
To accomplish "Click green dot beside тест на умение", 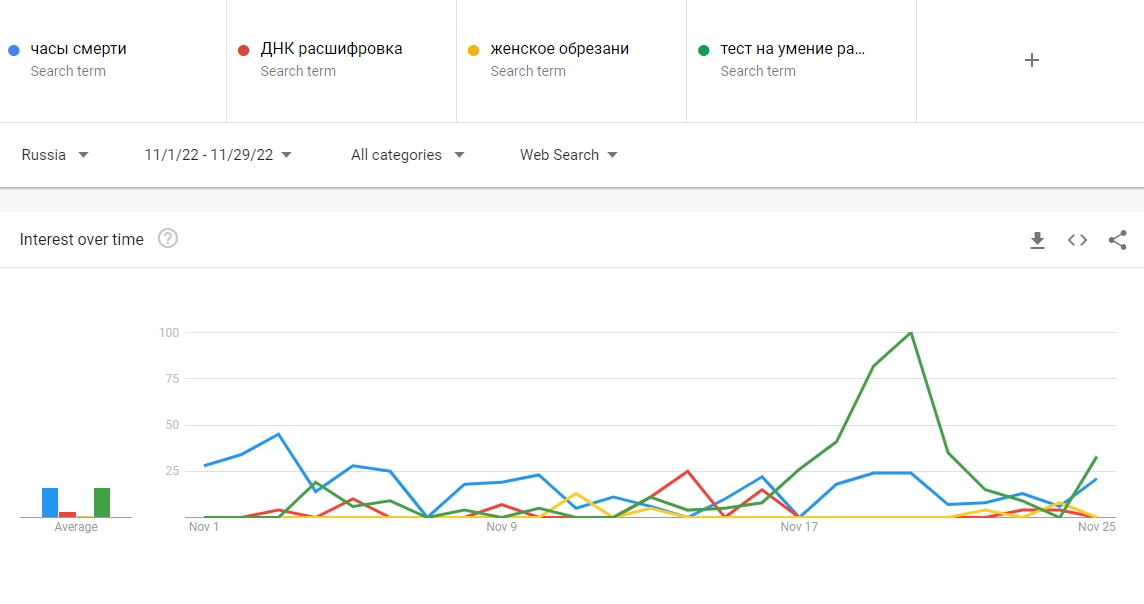I will click(703, 50).
